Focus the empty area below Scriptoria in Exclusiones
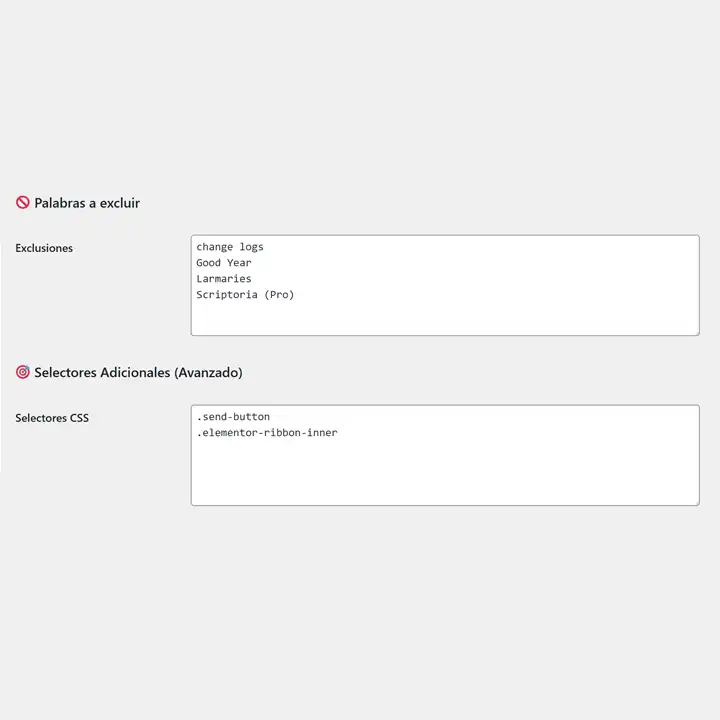 444,318
